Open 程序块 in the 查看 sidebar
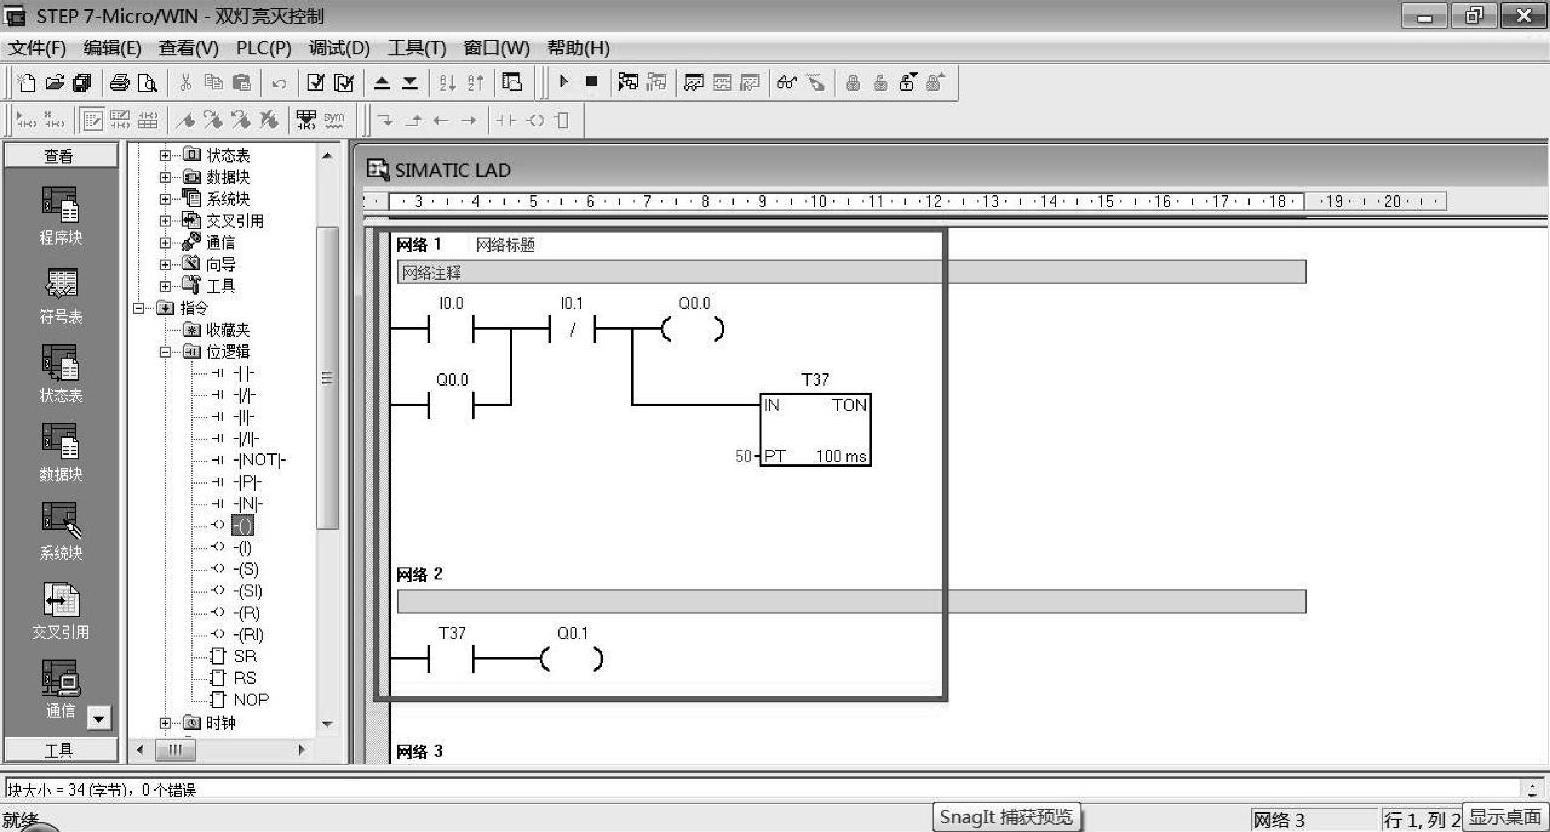The width and height of the screenshot is (1550, 832). coord(60,215)
